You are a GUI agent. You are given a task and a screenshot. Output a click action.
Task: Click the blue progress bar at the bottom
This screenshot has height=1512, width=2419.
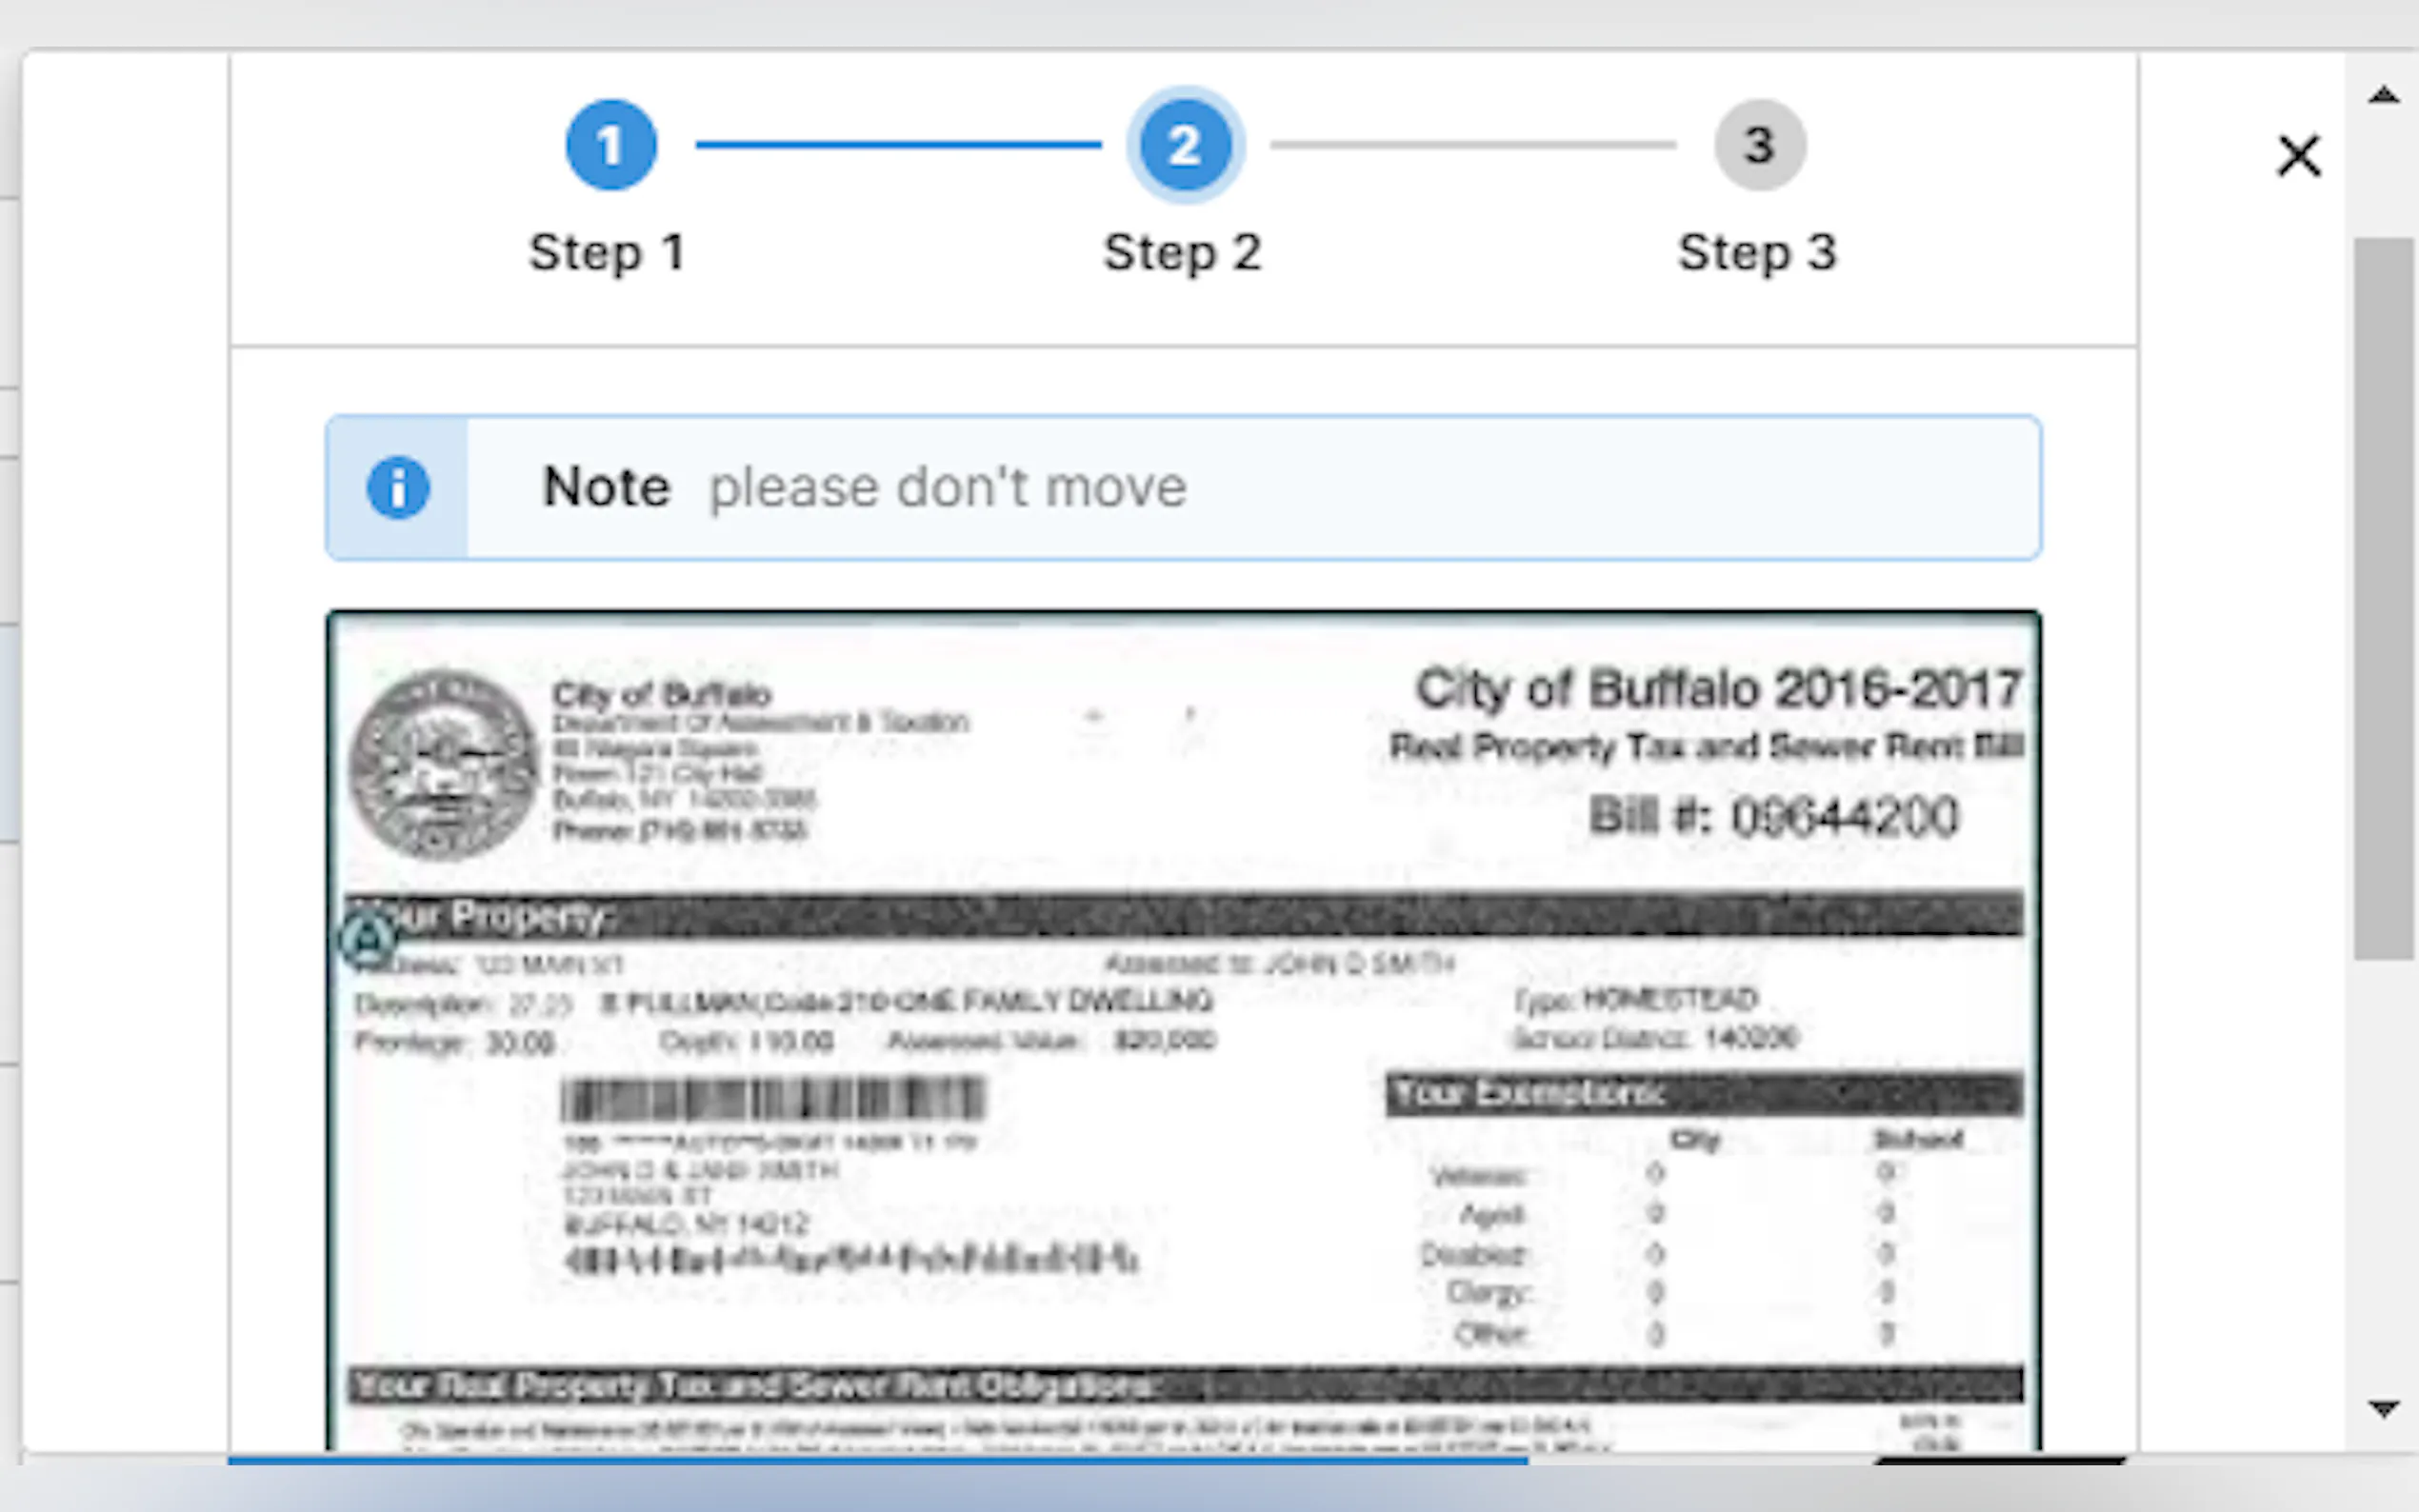pyautogui.click(x=877, y=1461)
